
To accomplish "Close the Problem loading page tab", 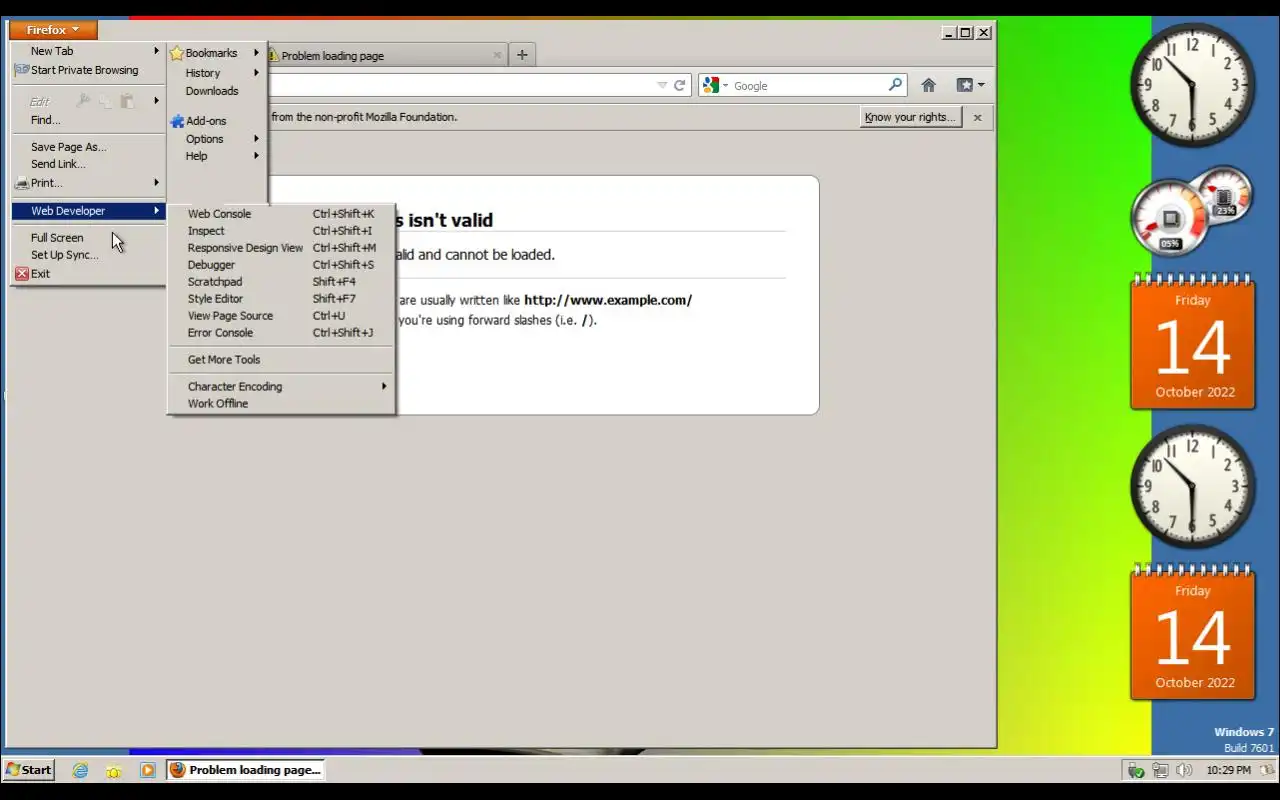I will (497, 55).
